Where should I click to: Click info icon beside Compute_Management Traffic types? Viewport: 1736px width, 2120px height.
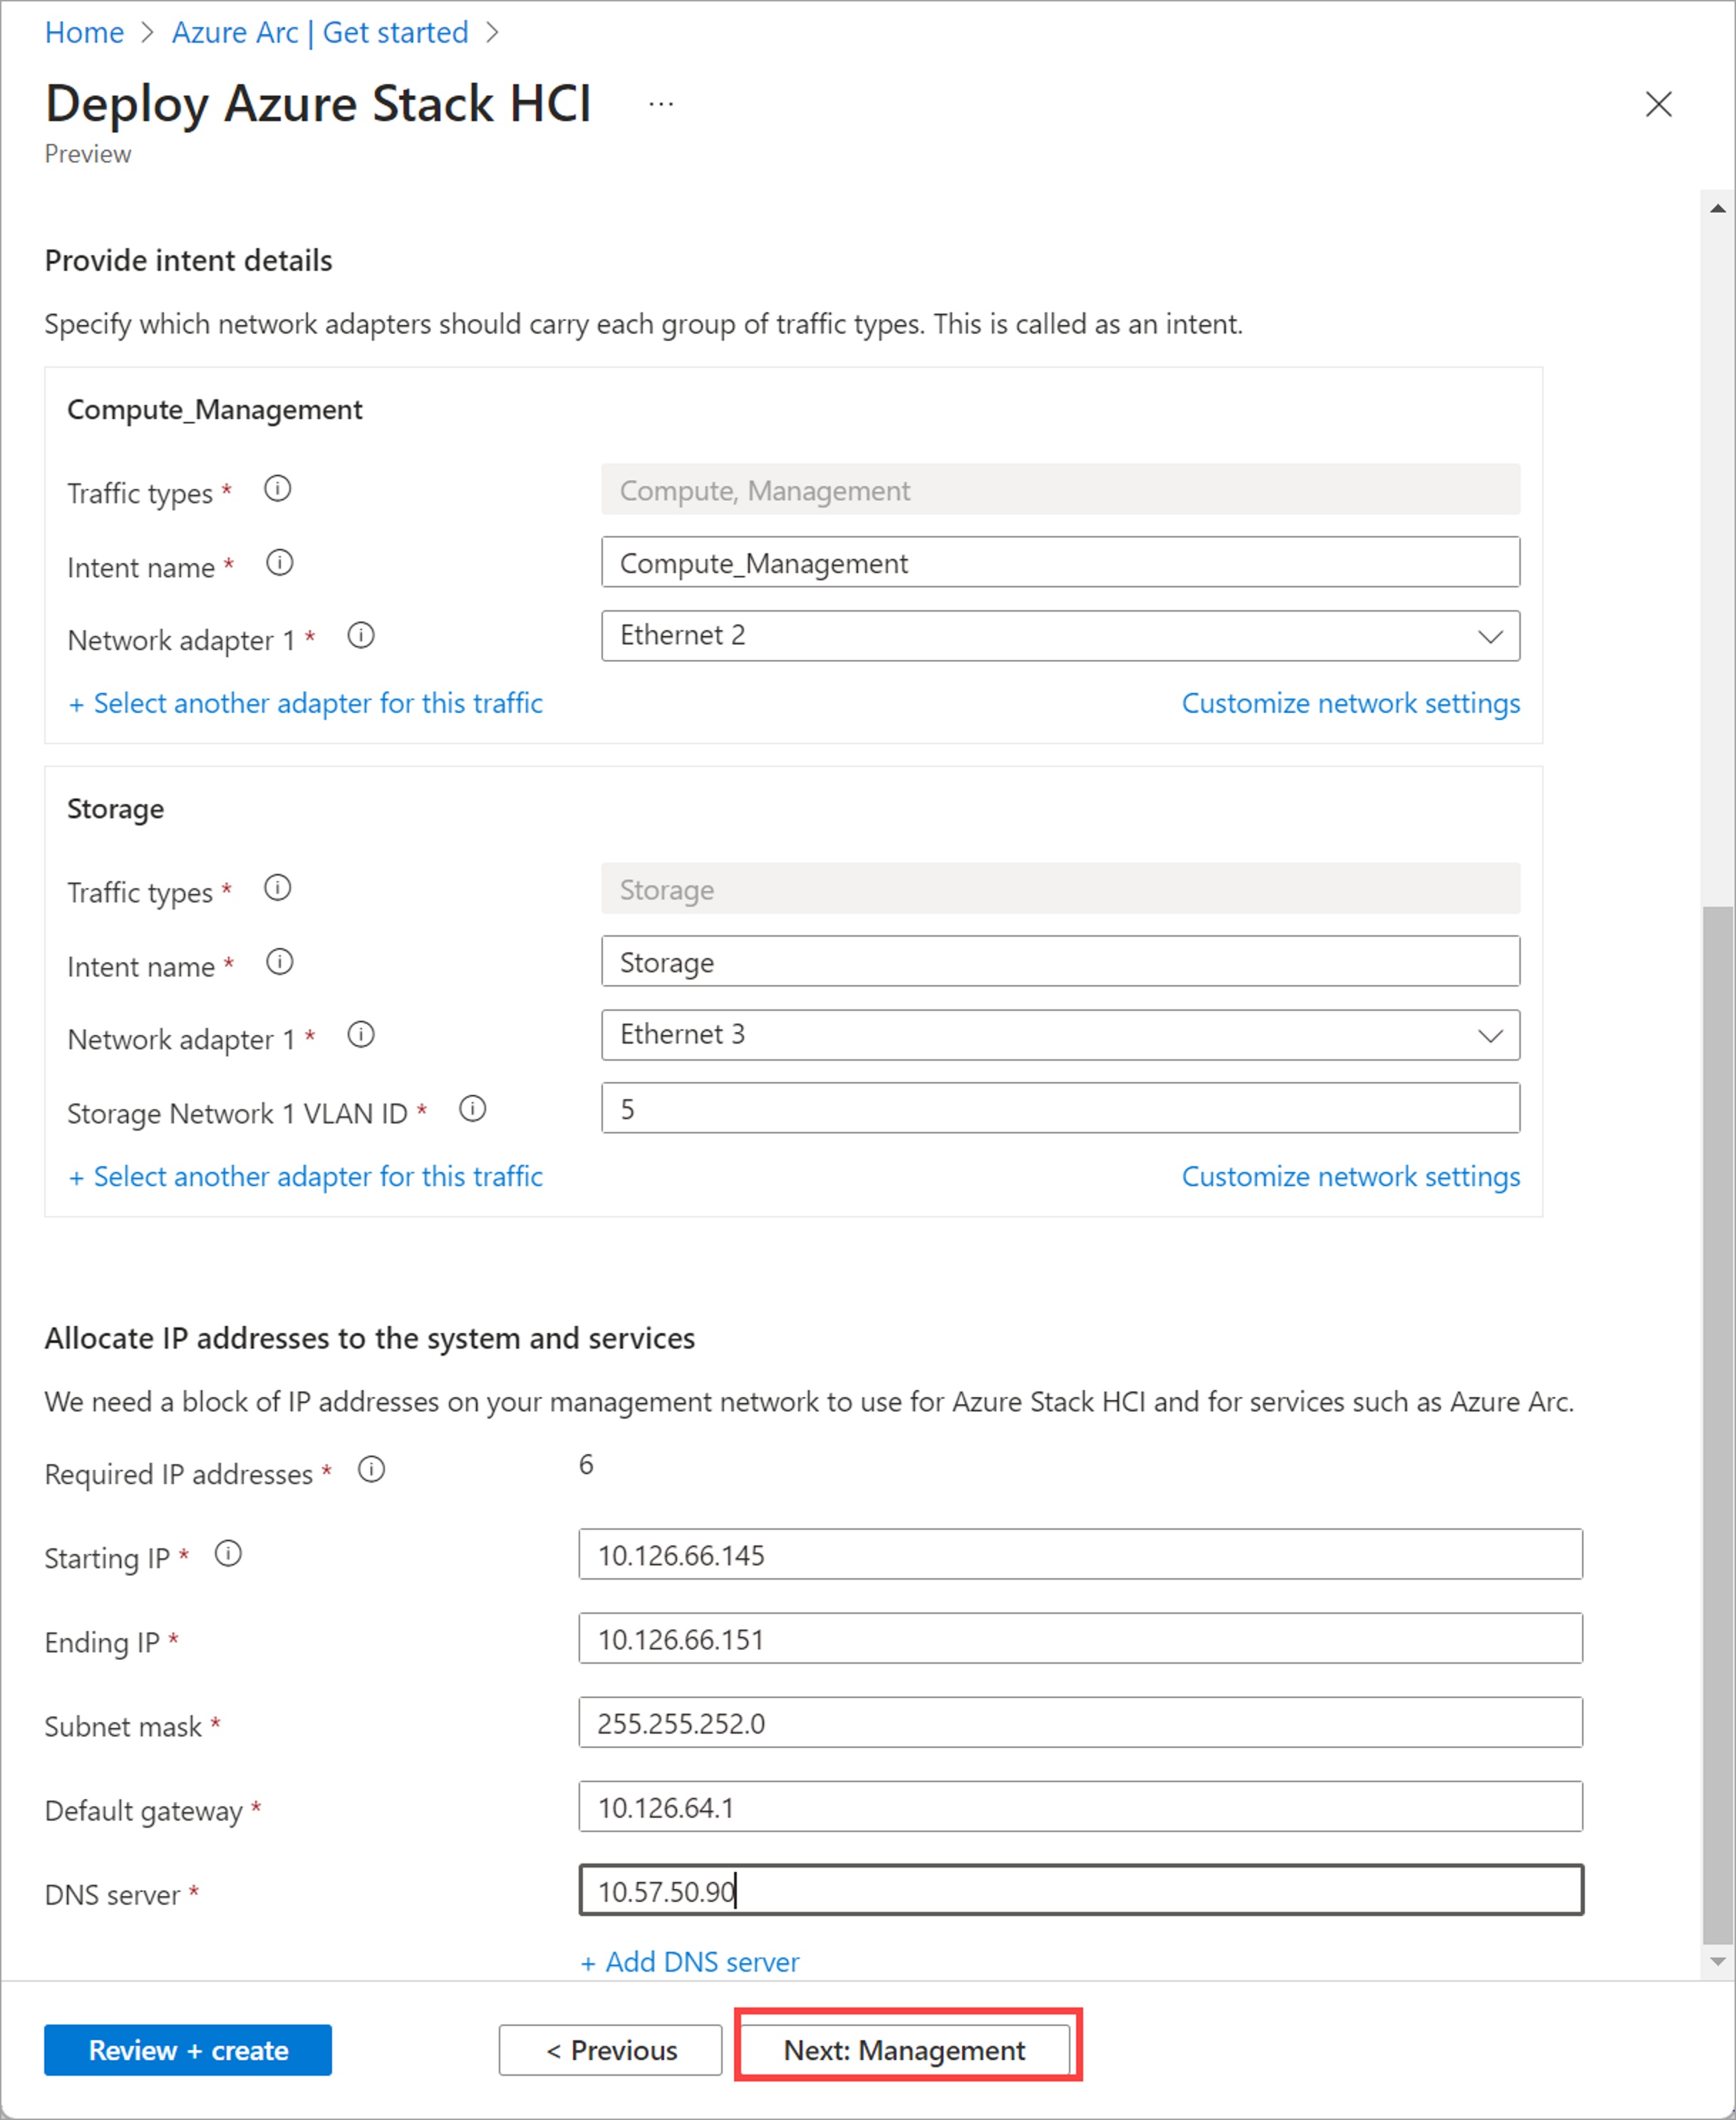tap(277, 489)
